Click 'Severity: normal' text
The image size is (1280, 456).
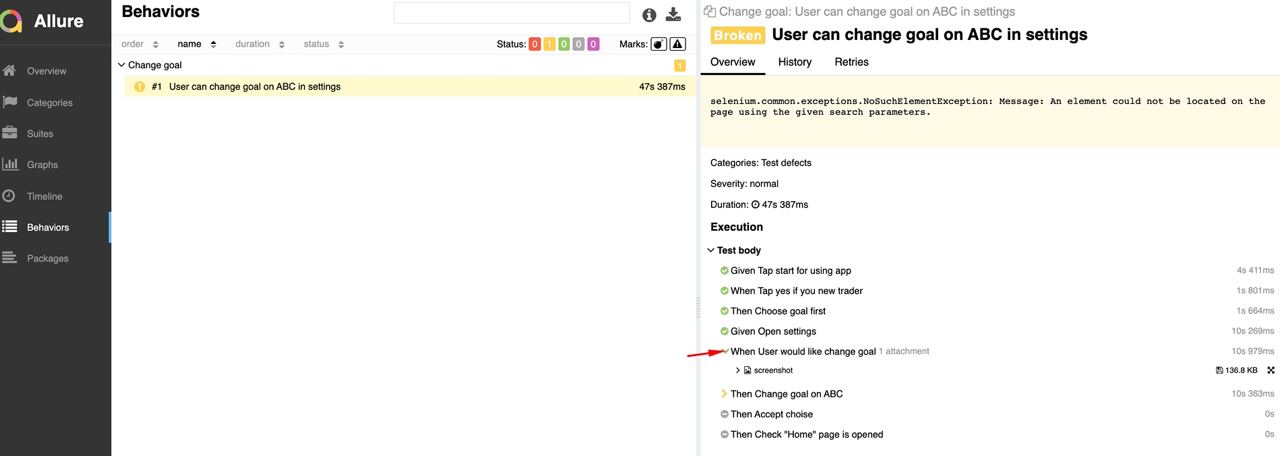pos(744,184)
